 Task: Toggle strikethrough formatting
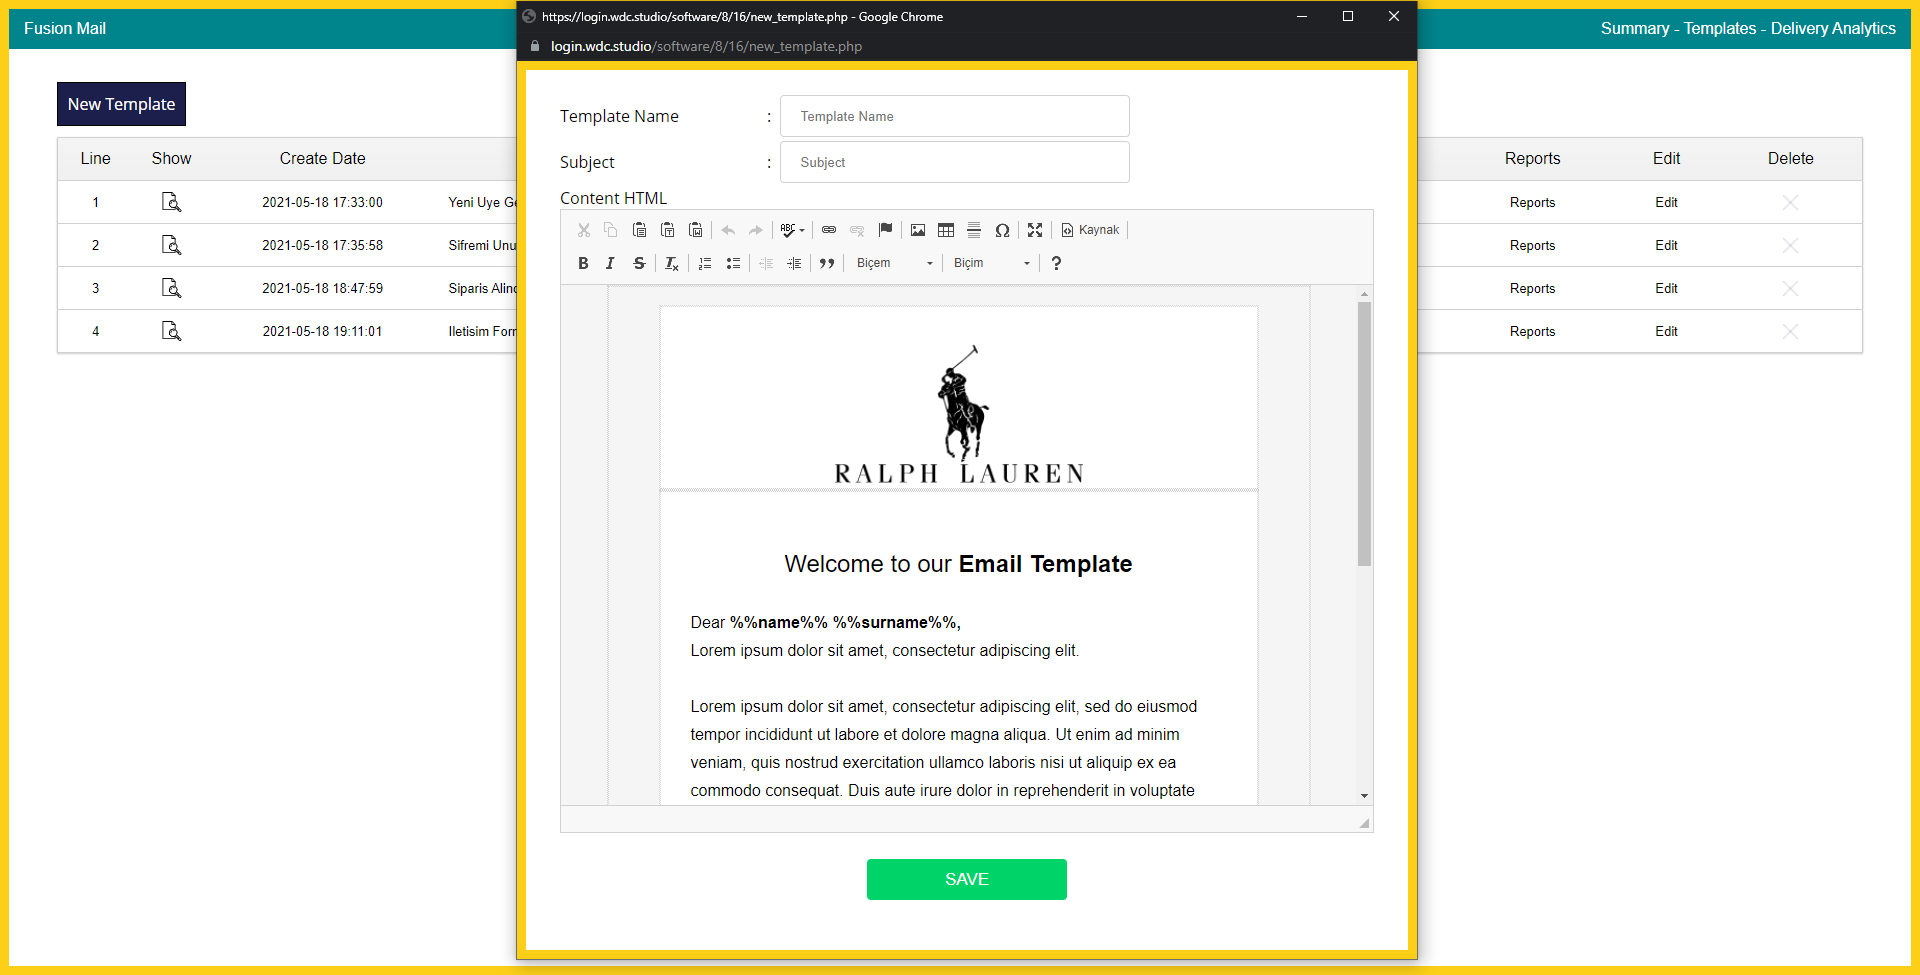(639, 263)
